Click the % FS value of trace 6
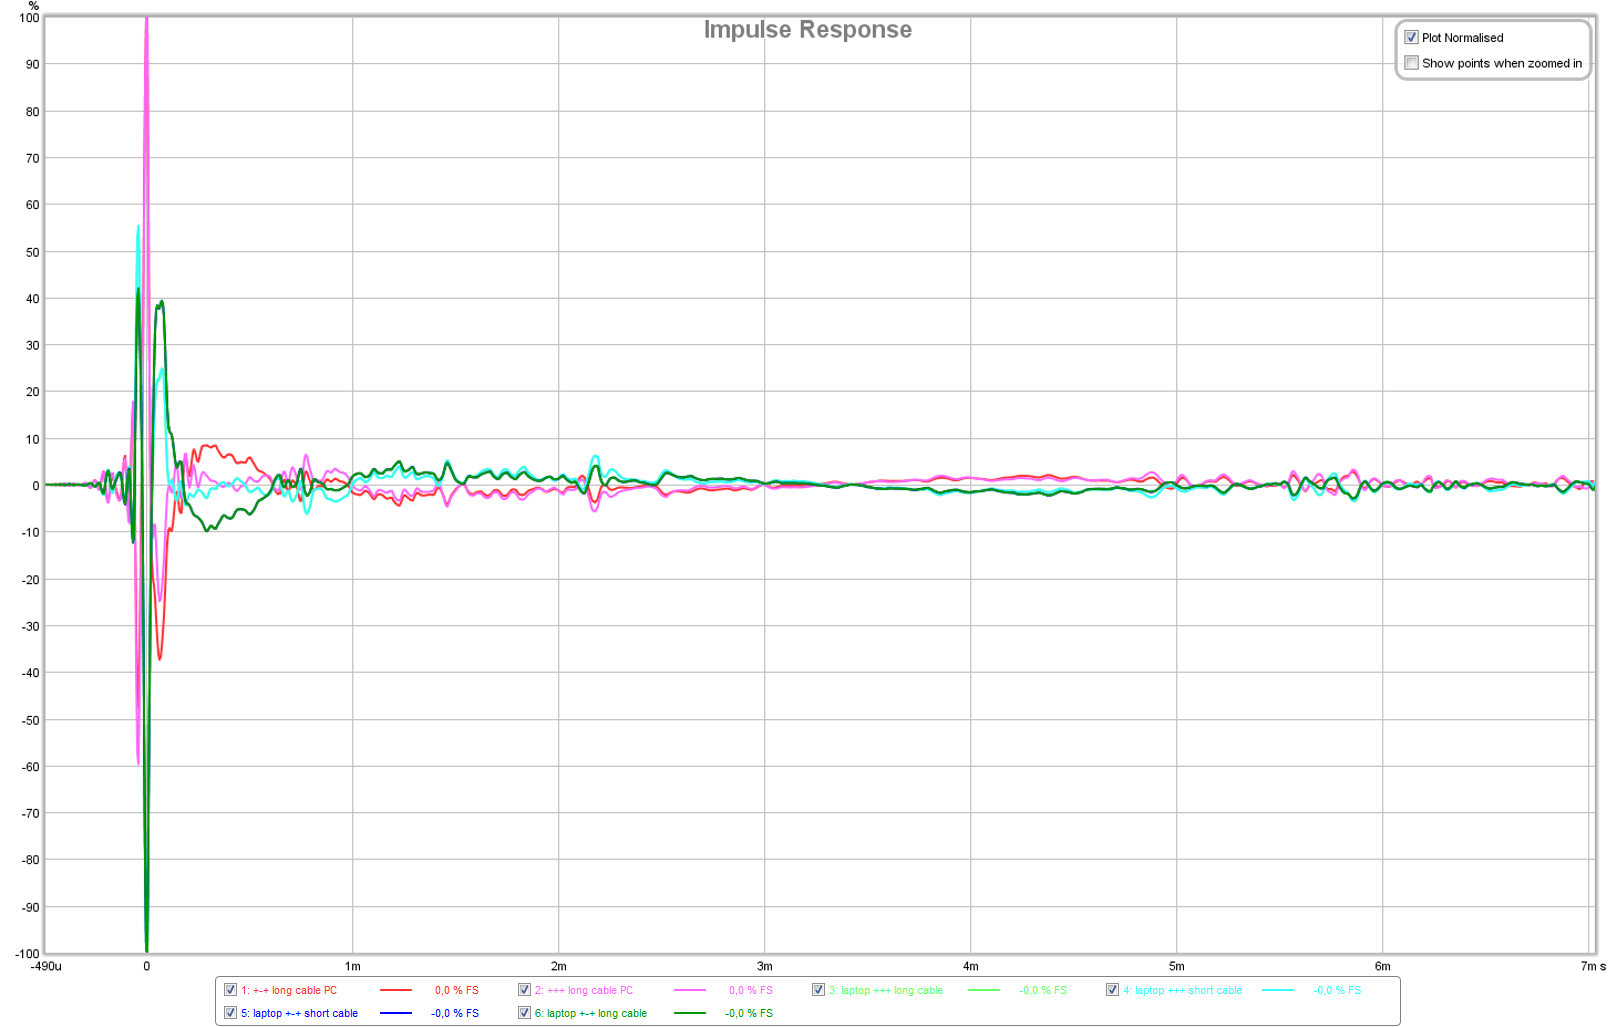 coord(749,1013)
